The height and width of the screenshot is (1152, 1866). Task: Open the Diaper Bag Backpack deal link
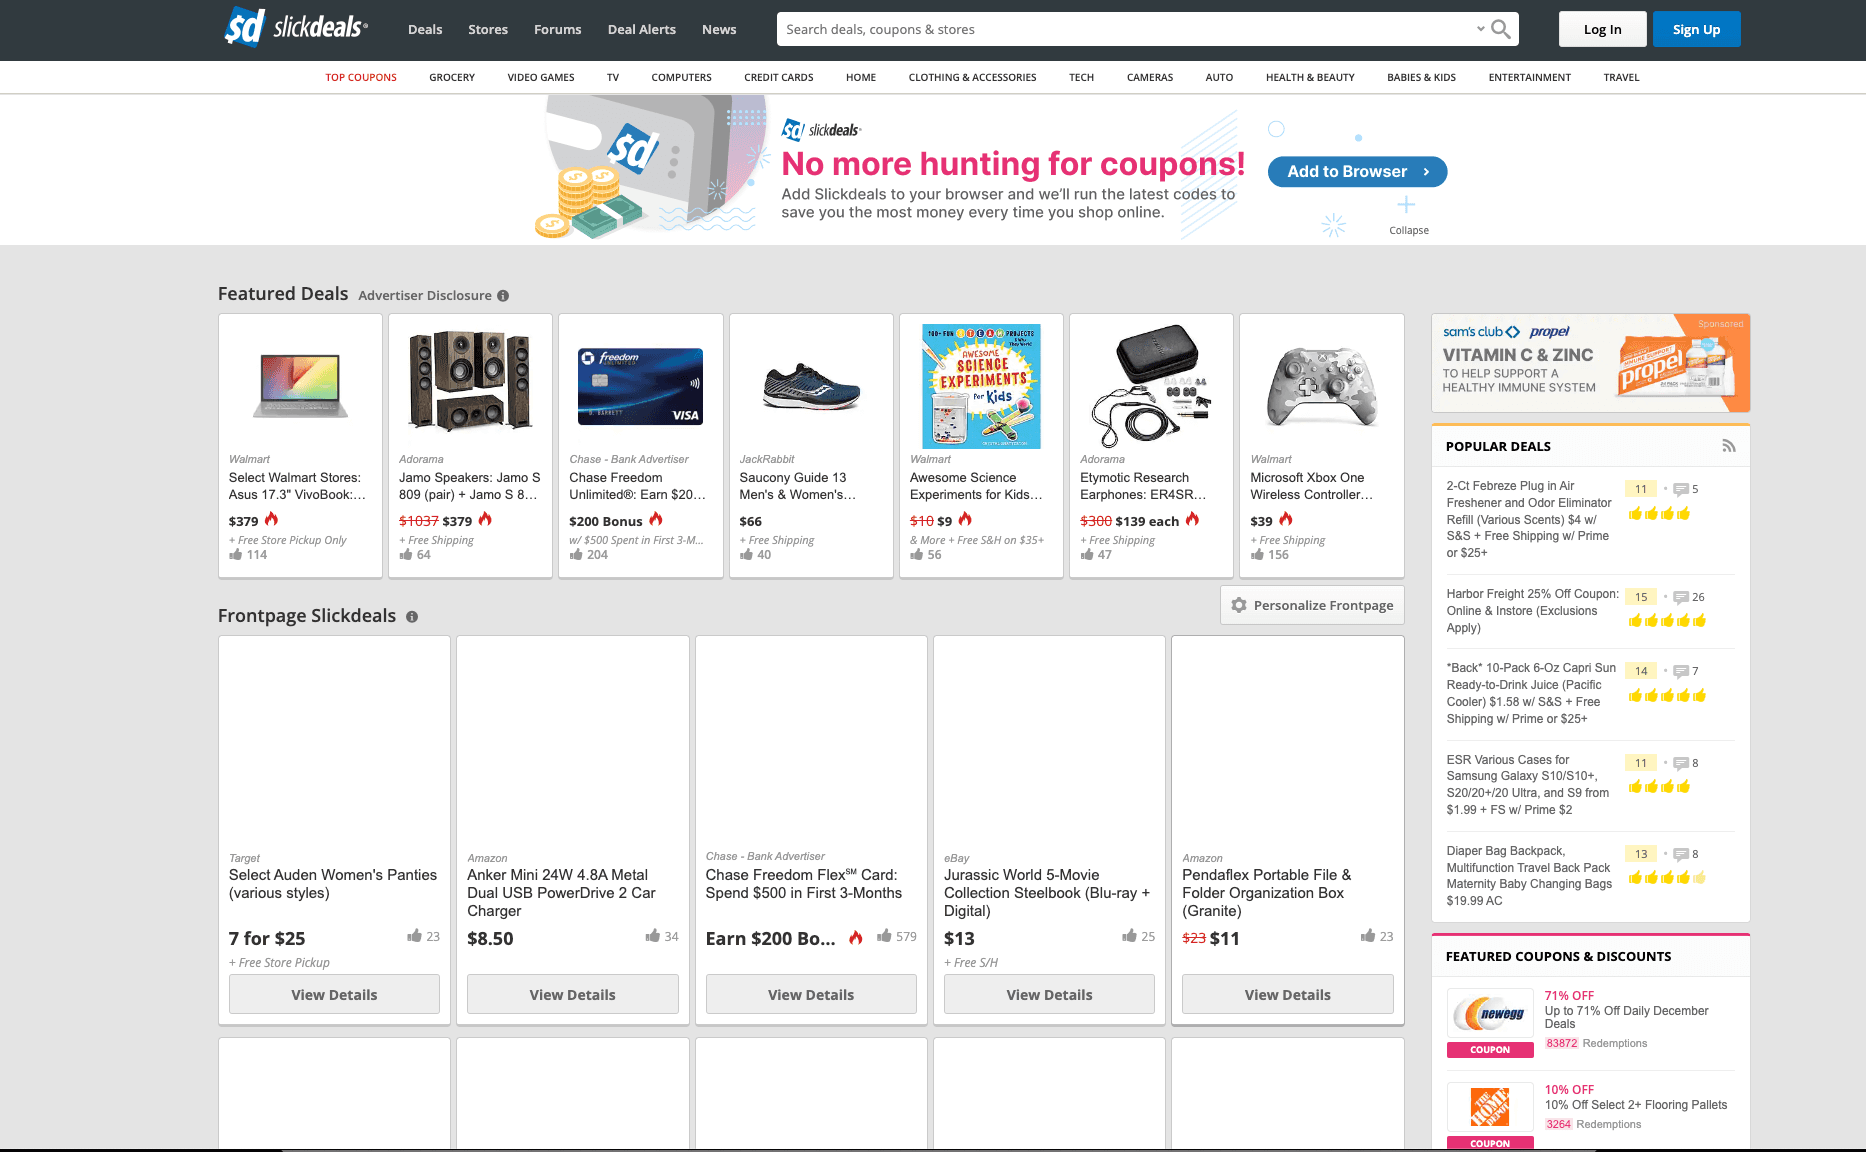(x=1529, y=876)
